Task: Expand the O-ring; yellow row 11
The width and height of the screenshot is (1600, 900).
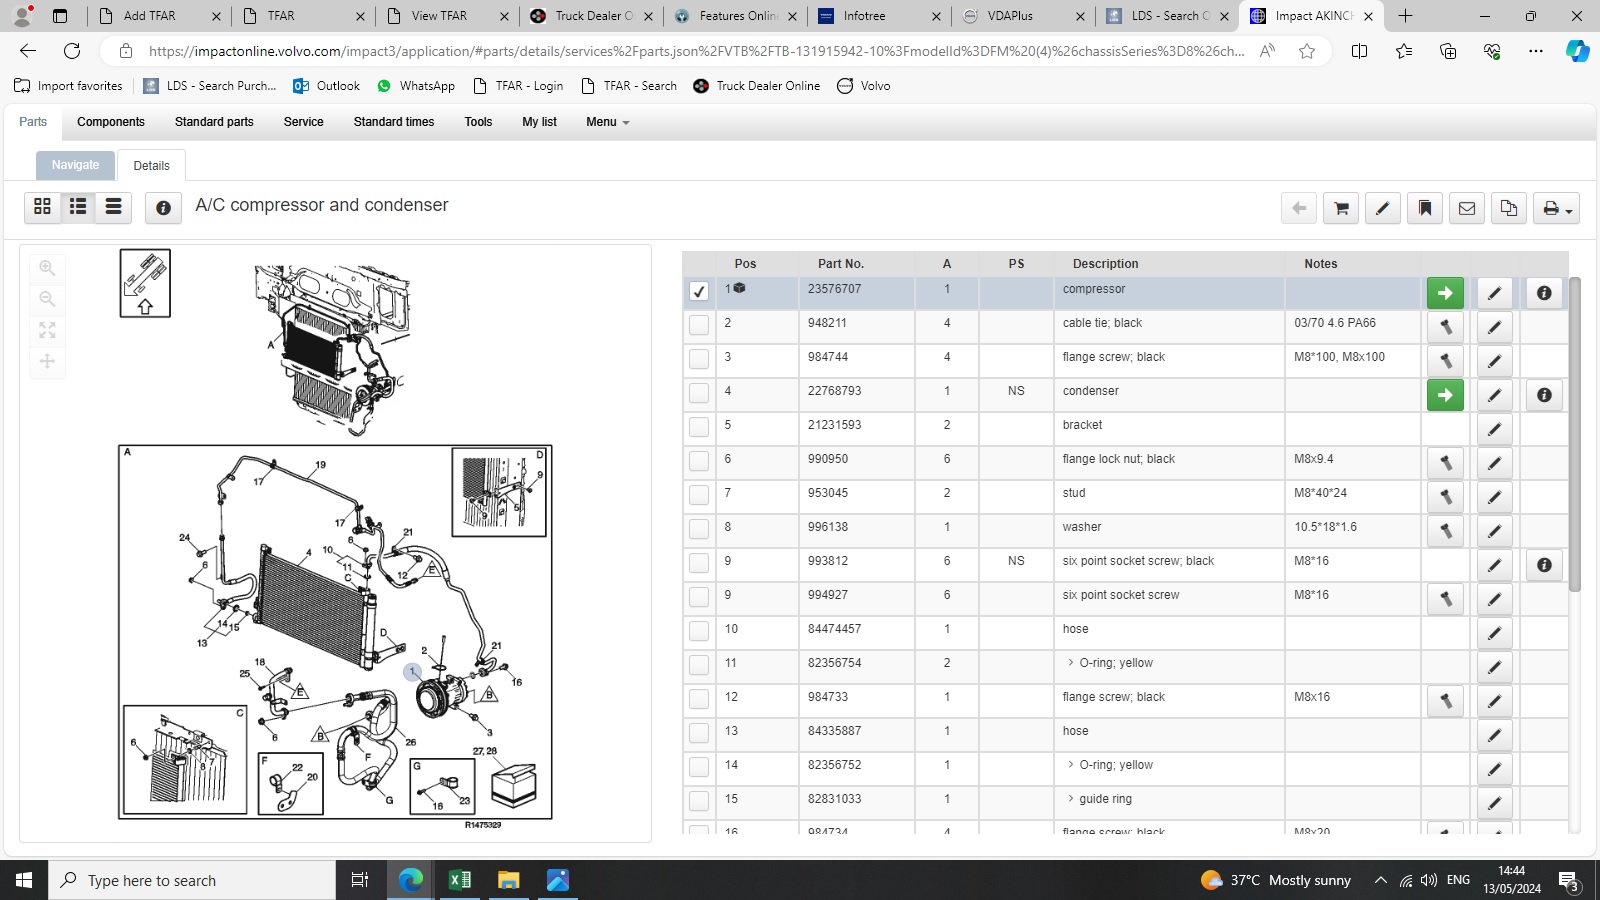Action: point(1071,663)
